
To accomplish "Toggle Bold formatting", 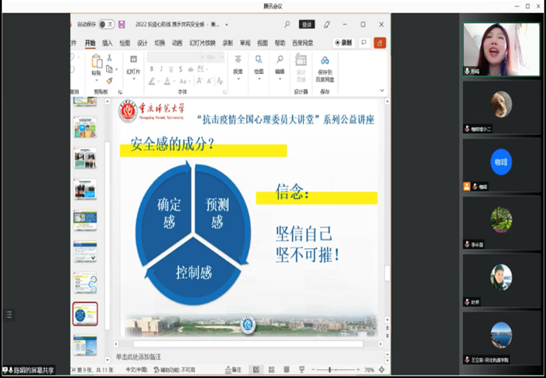I will tap(151, 69).
